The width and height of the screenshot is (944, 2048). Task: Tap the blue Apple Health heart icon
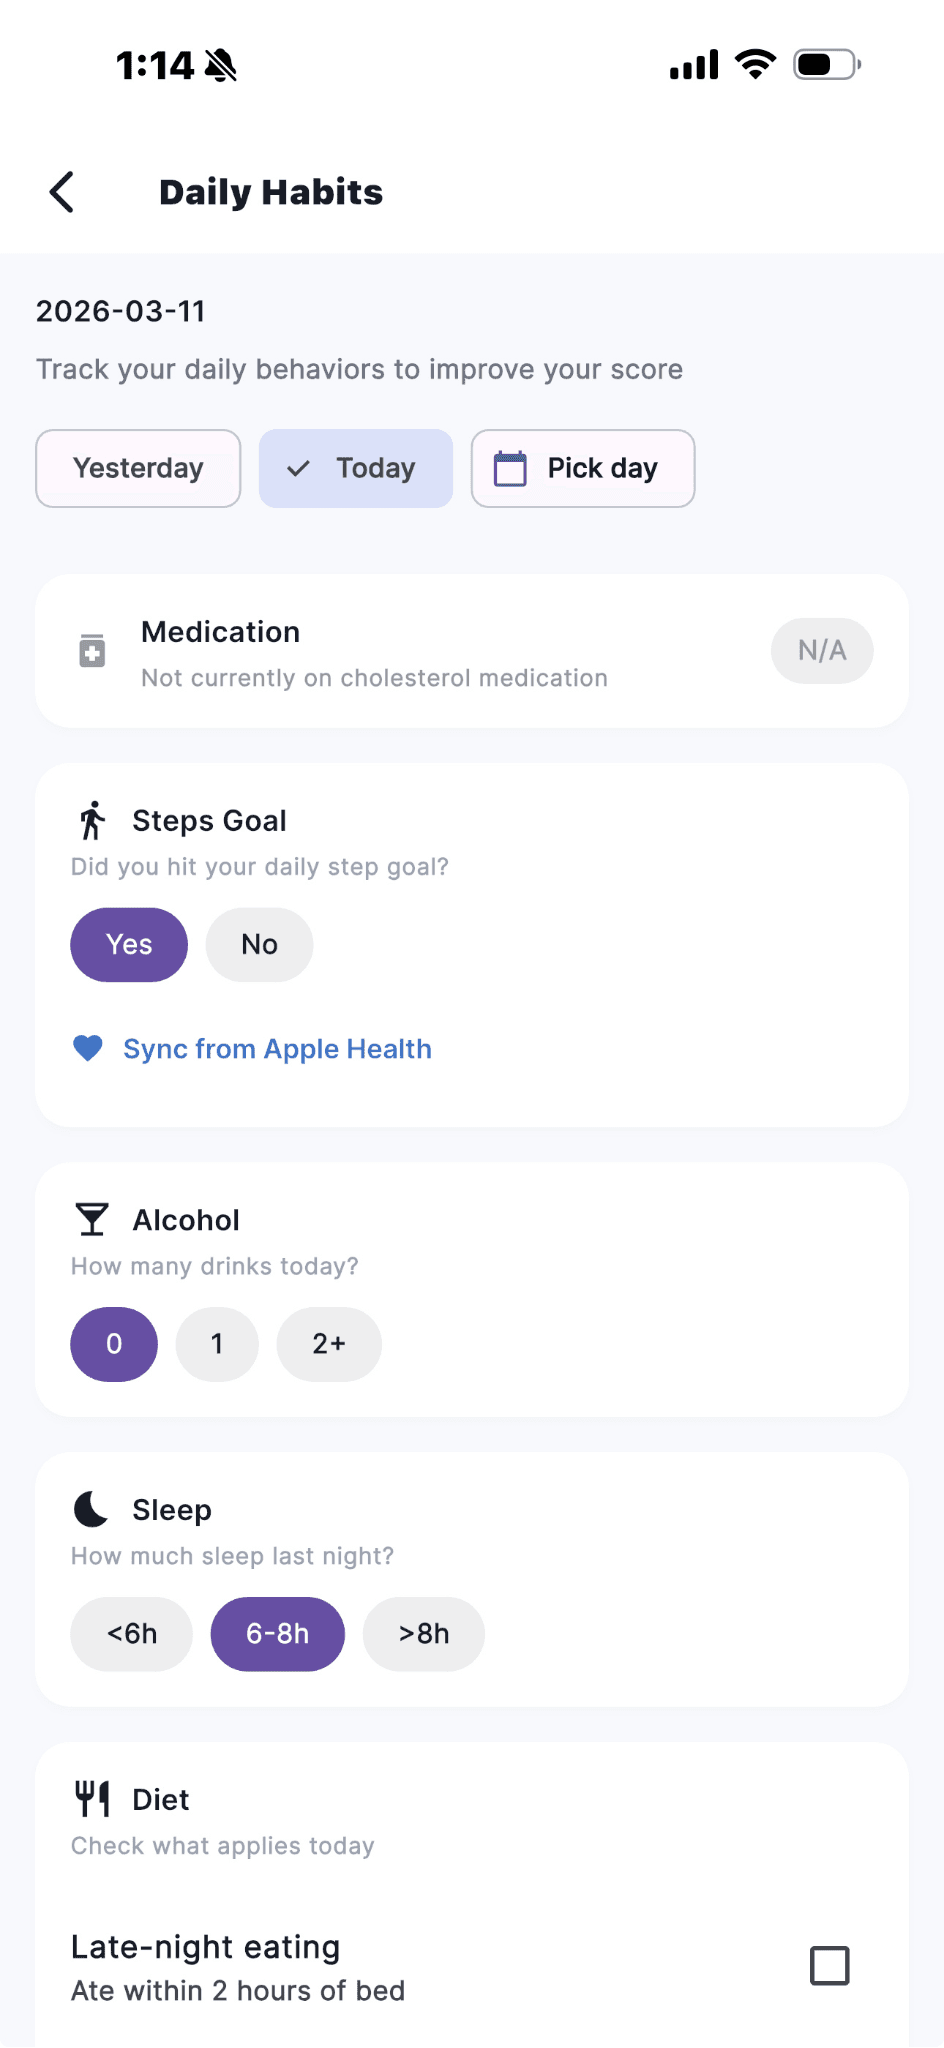click(x=88, y=1048)
